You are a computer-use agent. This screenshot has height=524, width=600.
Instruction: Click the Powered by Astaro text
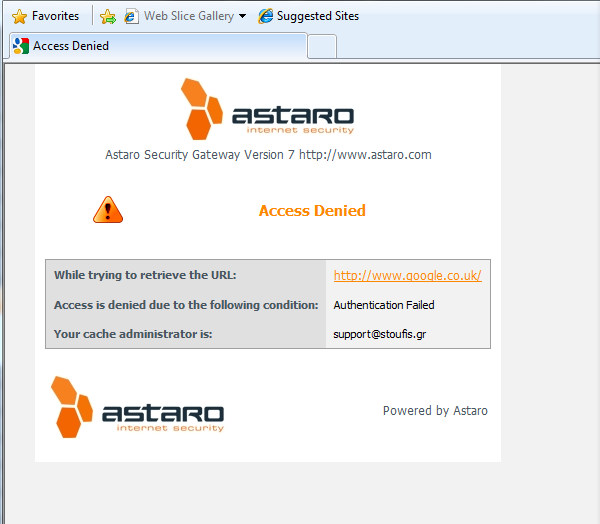pyautogui.click(x=435, y=411)
